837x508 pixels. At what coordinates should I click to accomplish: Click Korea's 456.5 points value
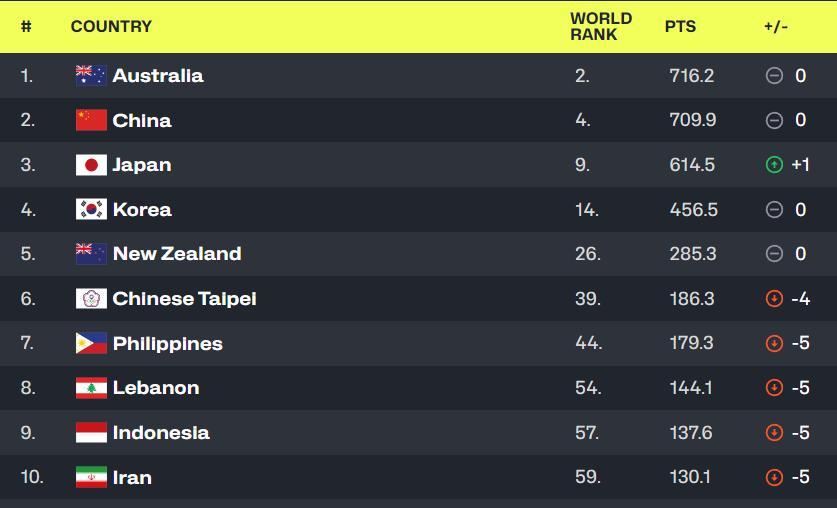tap(693, 210)
